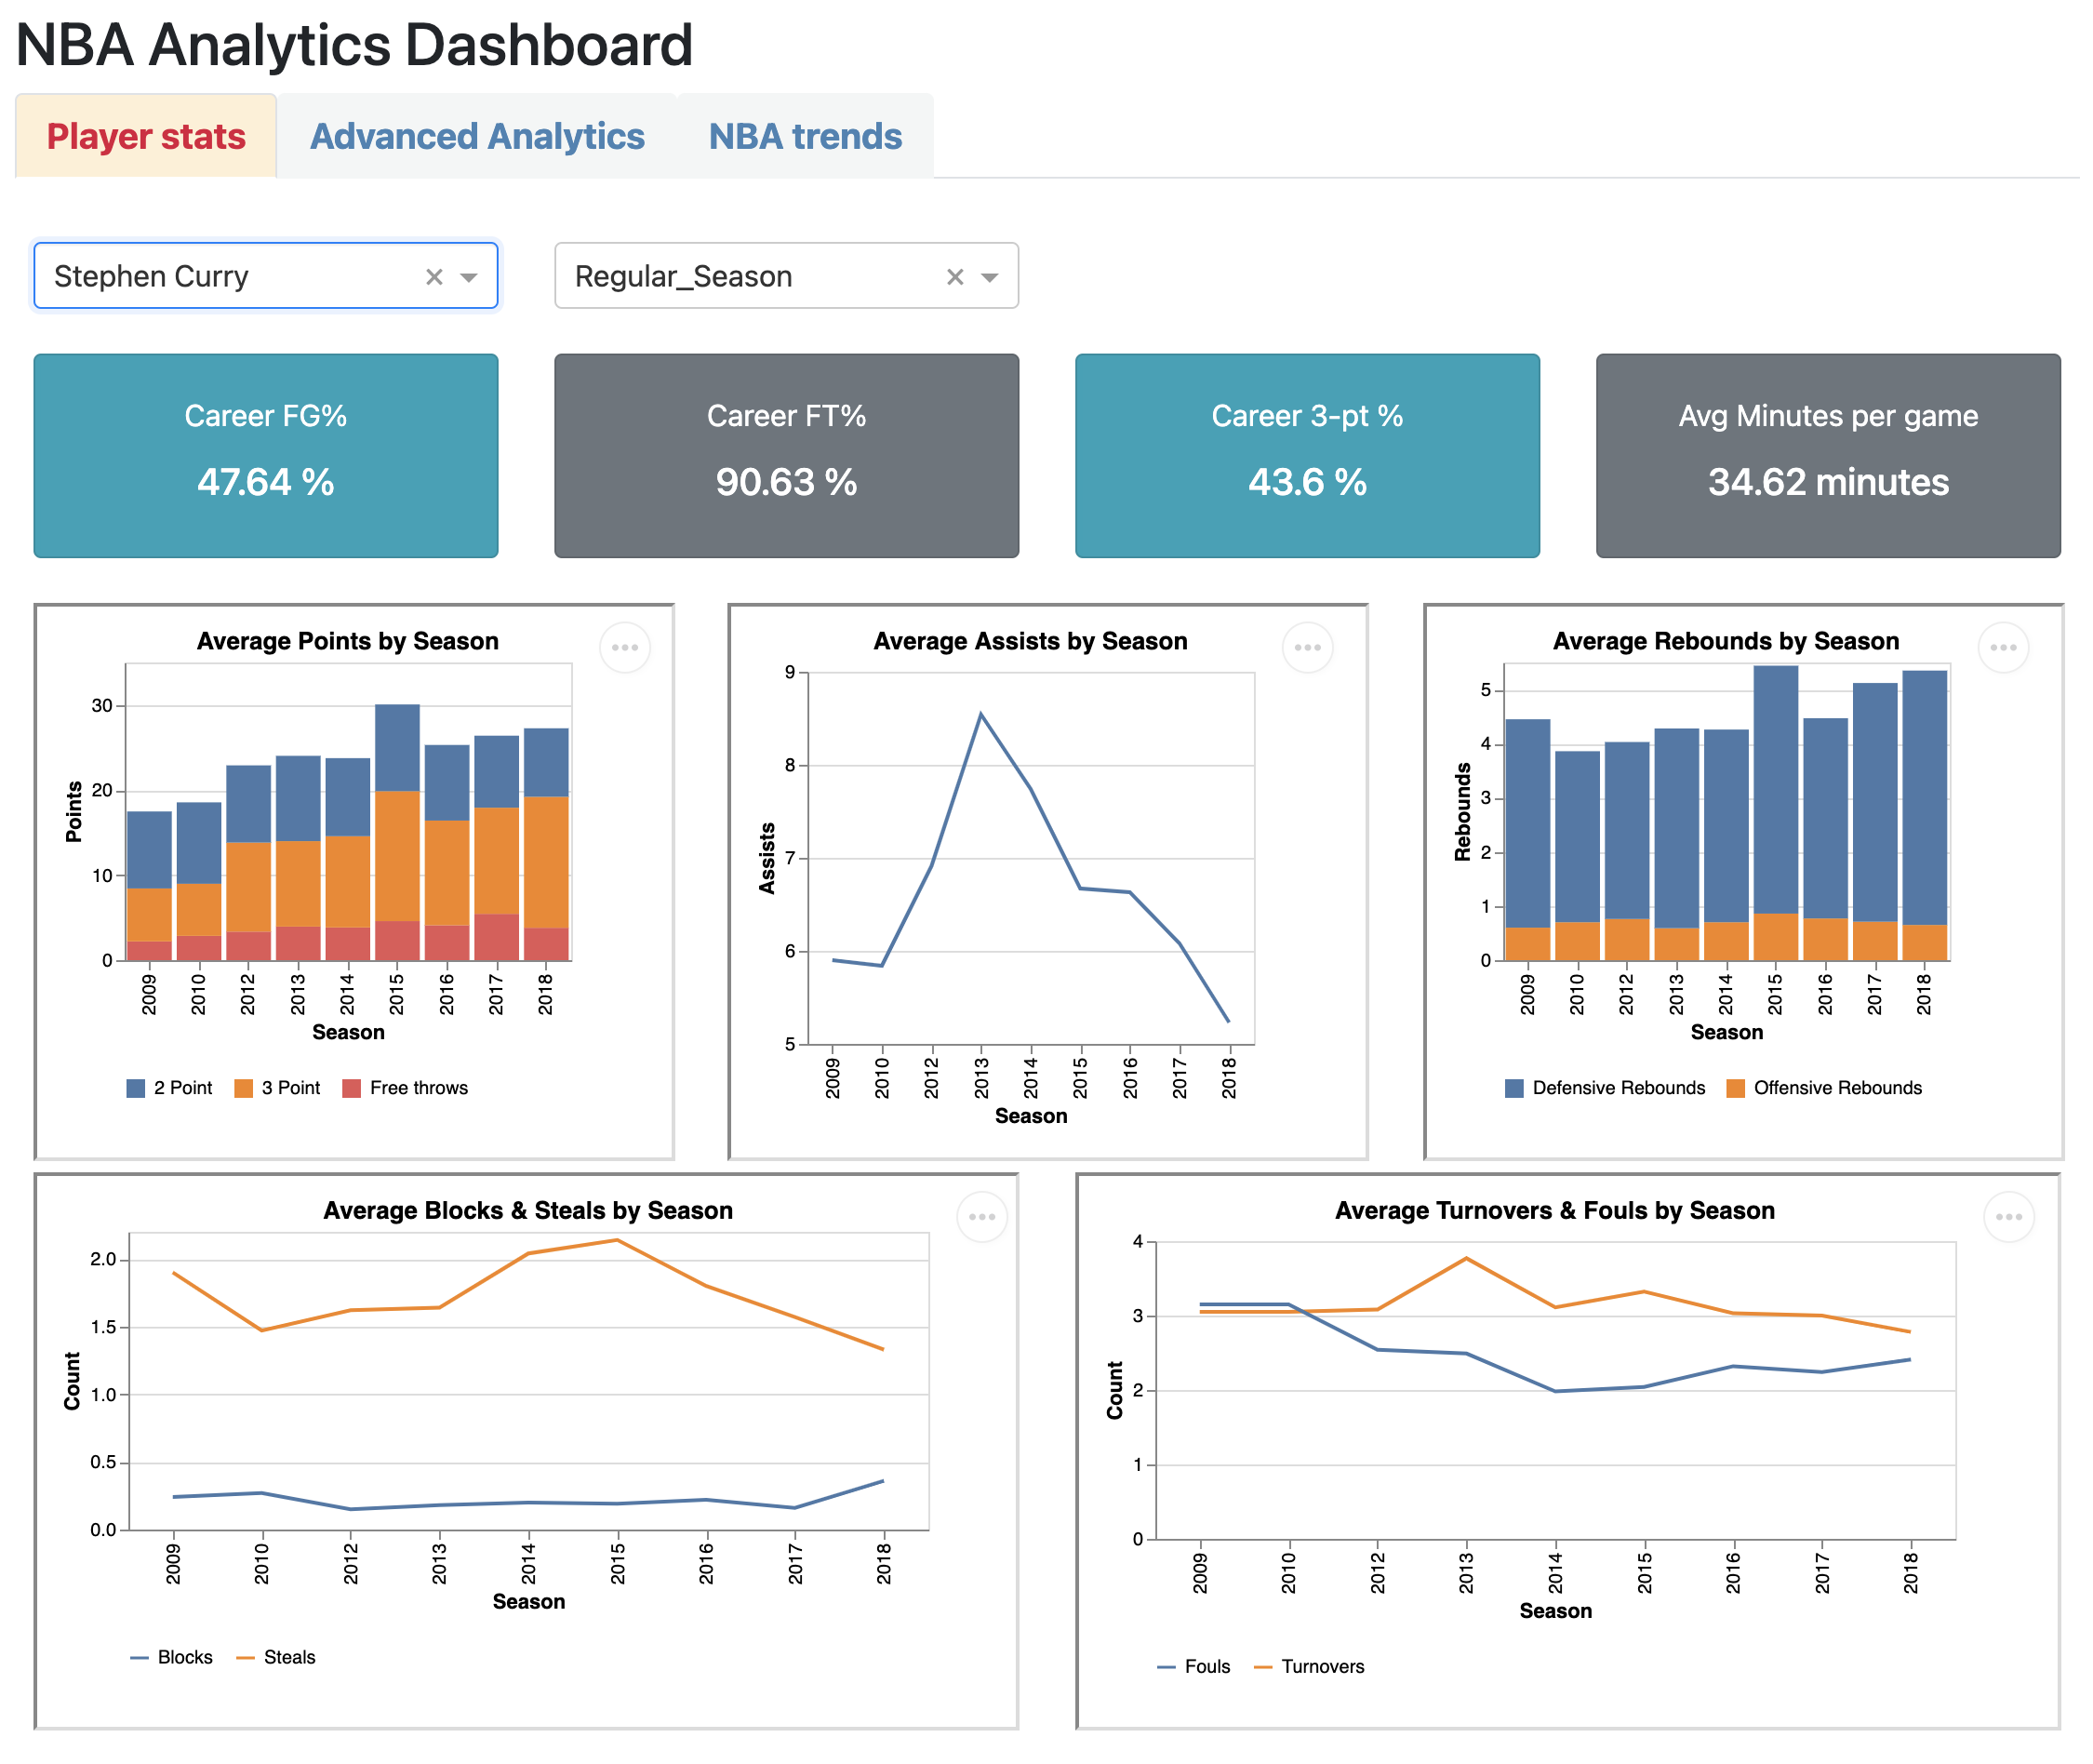
Task: Click the 3 Point legend color swatch
Action: (243, 1089)
